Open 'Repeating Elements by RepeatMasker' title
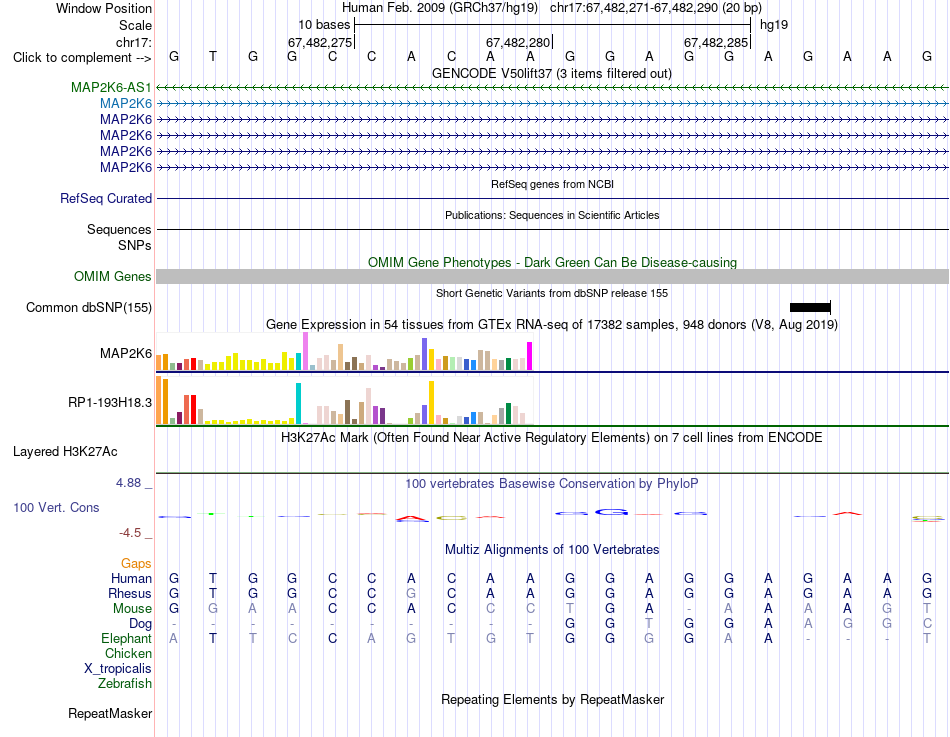Screen dimensions: 950x737 (553, 699)
